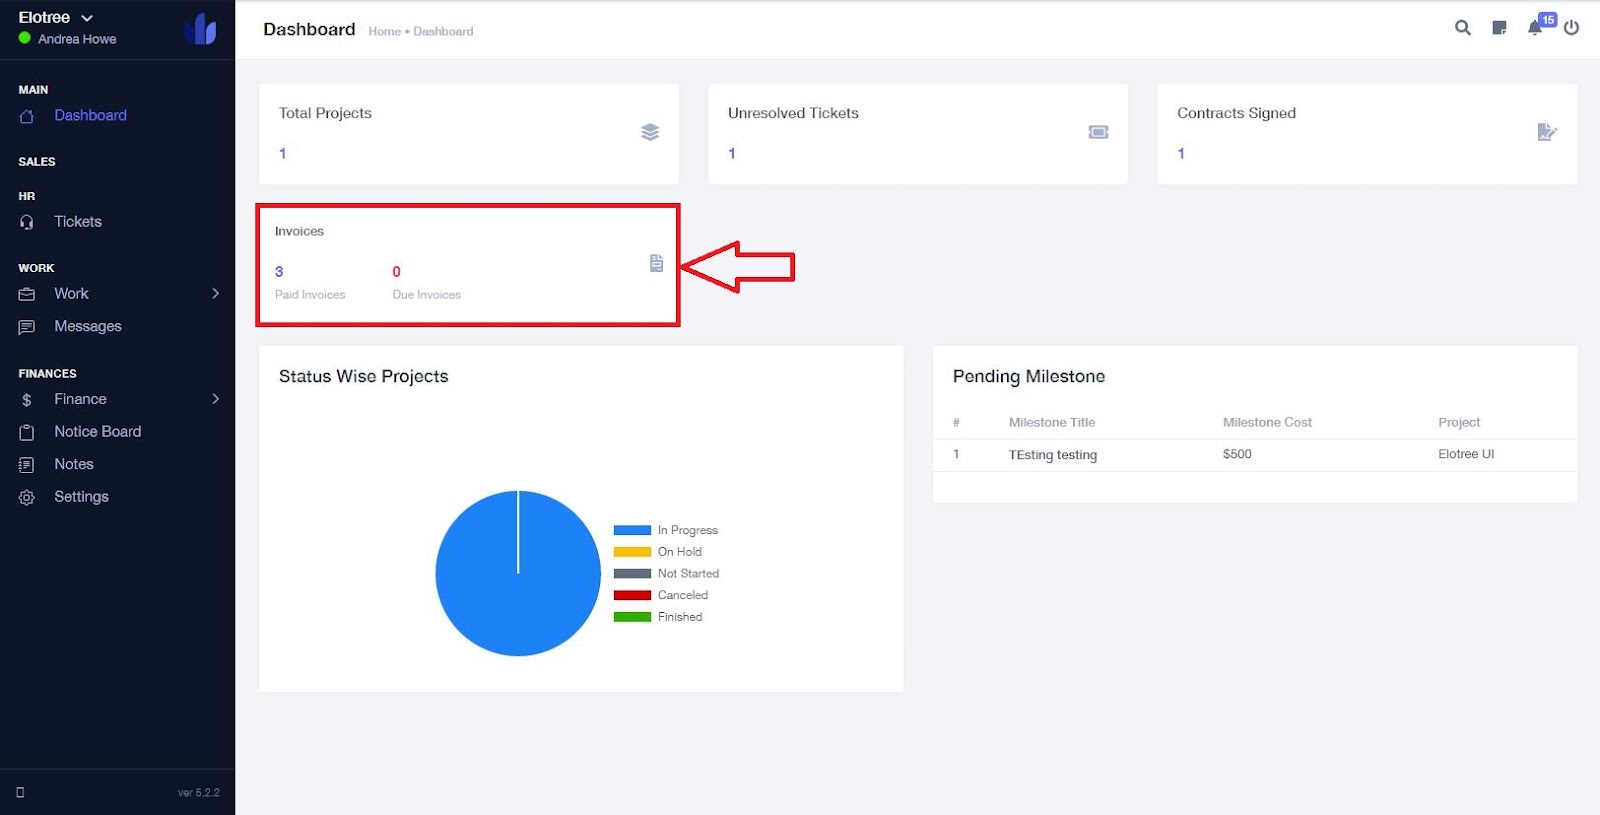Open Work menu item
This screenshot has width=1600, height=815.
click(x=71, y=293)
